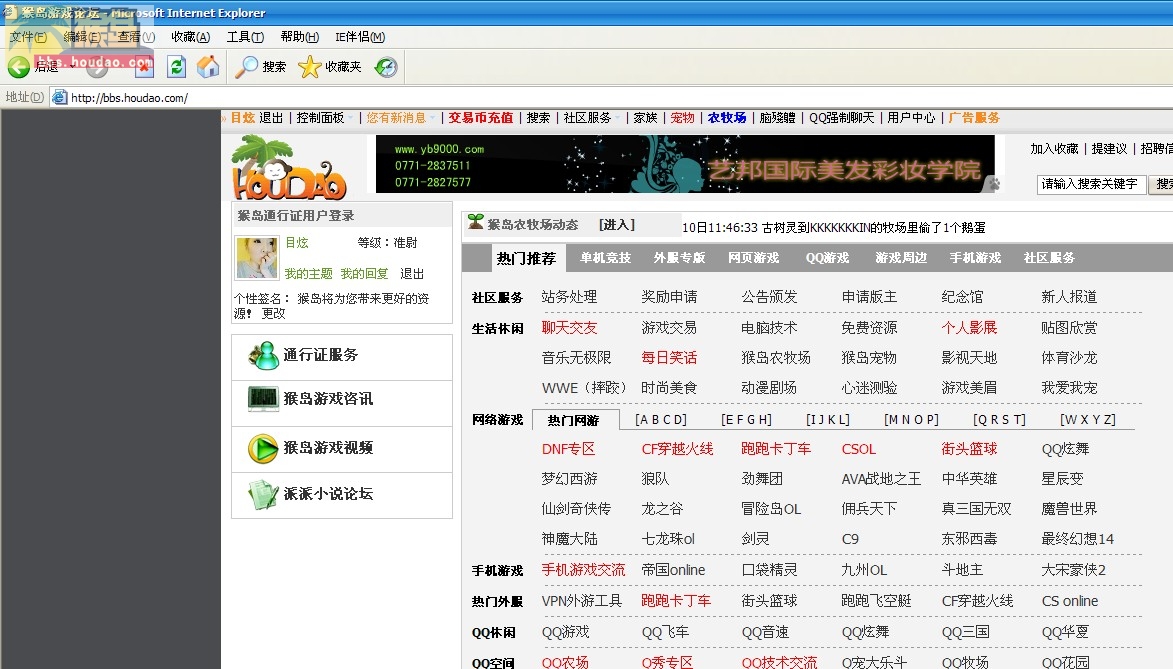The width and height of the screenshot is (1173, 669).
Task: Open the QQ飞车 forum
Action: [665, 632]
